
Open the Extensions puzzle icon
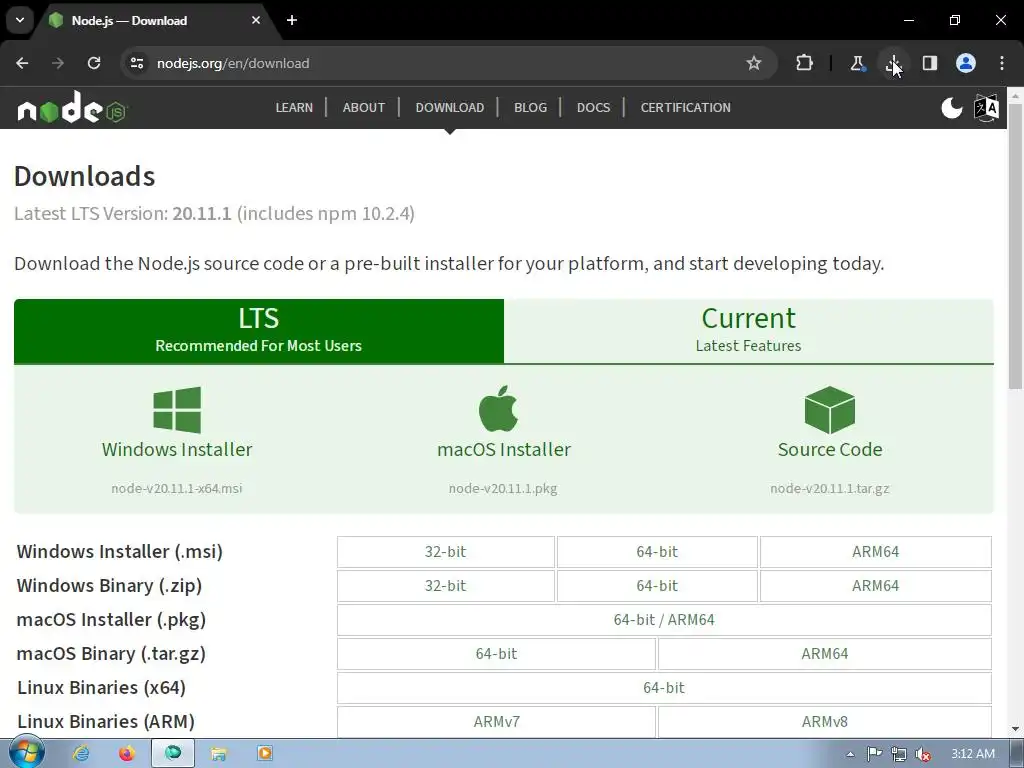(805, 63)
